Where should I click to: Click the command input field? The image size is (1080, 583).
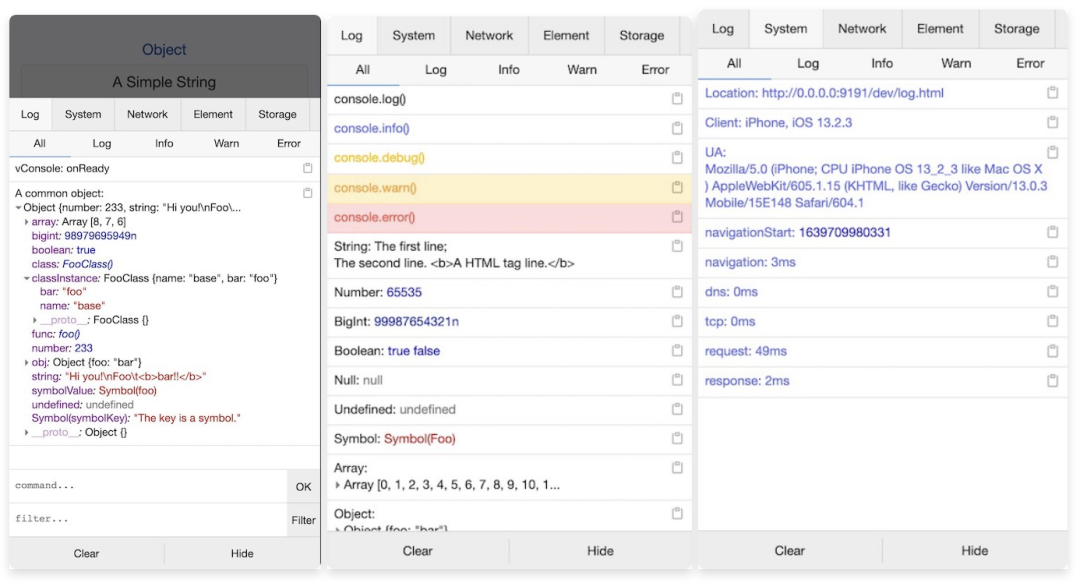pyautogui.click(x=148, y=486)
